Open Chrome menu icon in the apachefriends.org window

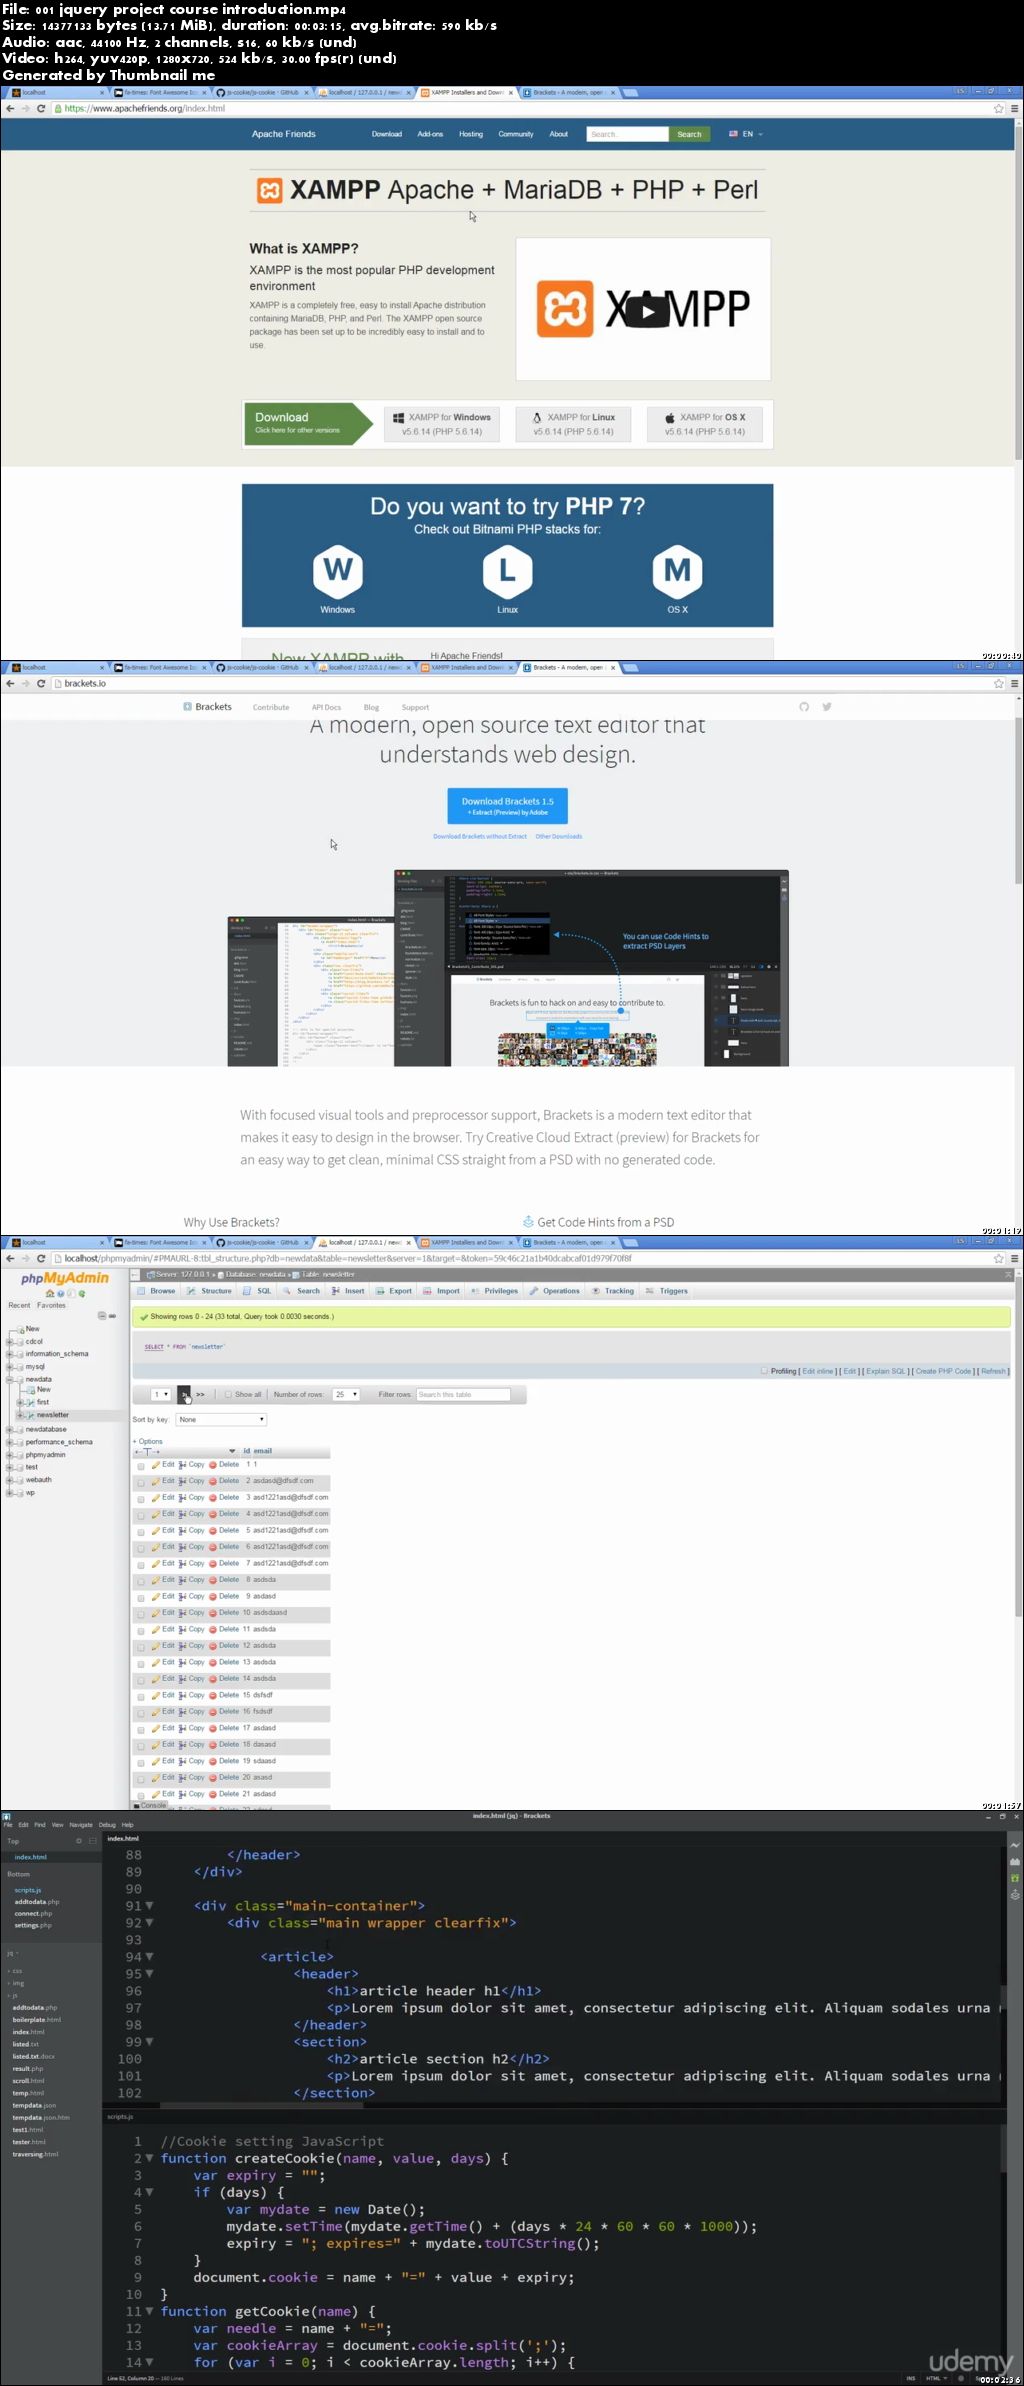[x=1014, y=108]
